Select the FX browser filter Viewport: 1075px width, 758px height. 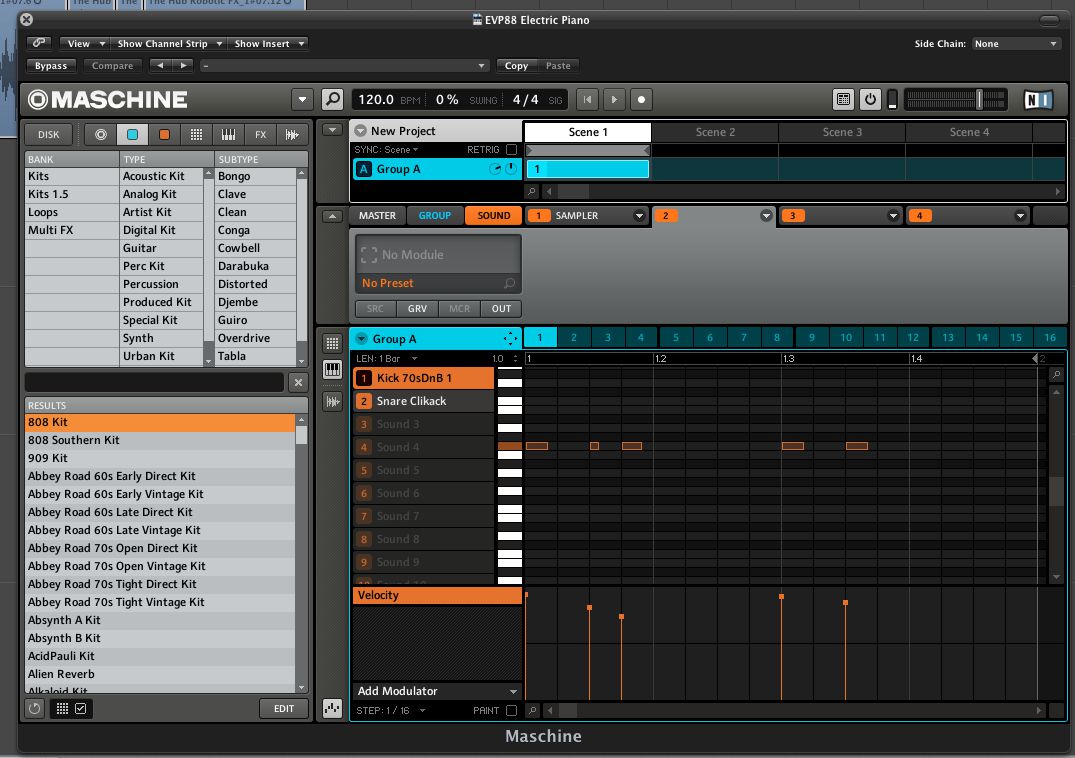coord(261,134)
